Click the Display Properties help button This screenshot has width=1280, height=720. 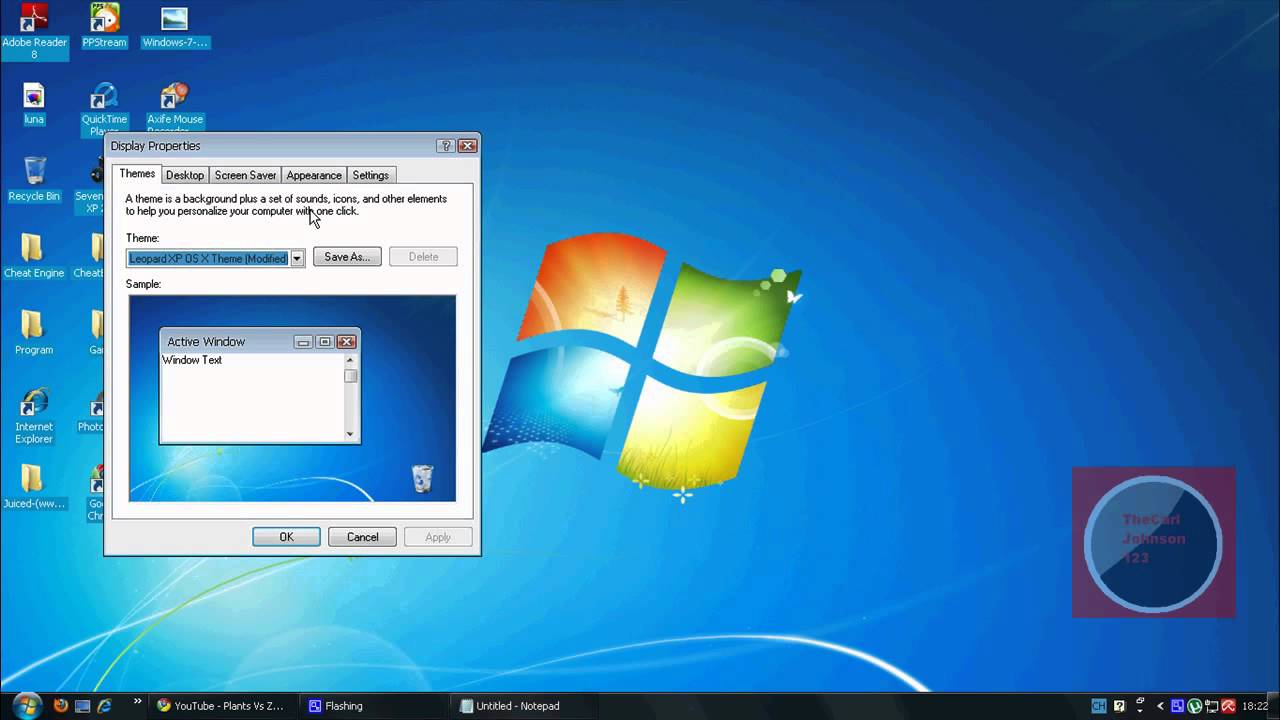[x=446, y=146]
